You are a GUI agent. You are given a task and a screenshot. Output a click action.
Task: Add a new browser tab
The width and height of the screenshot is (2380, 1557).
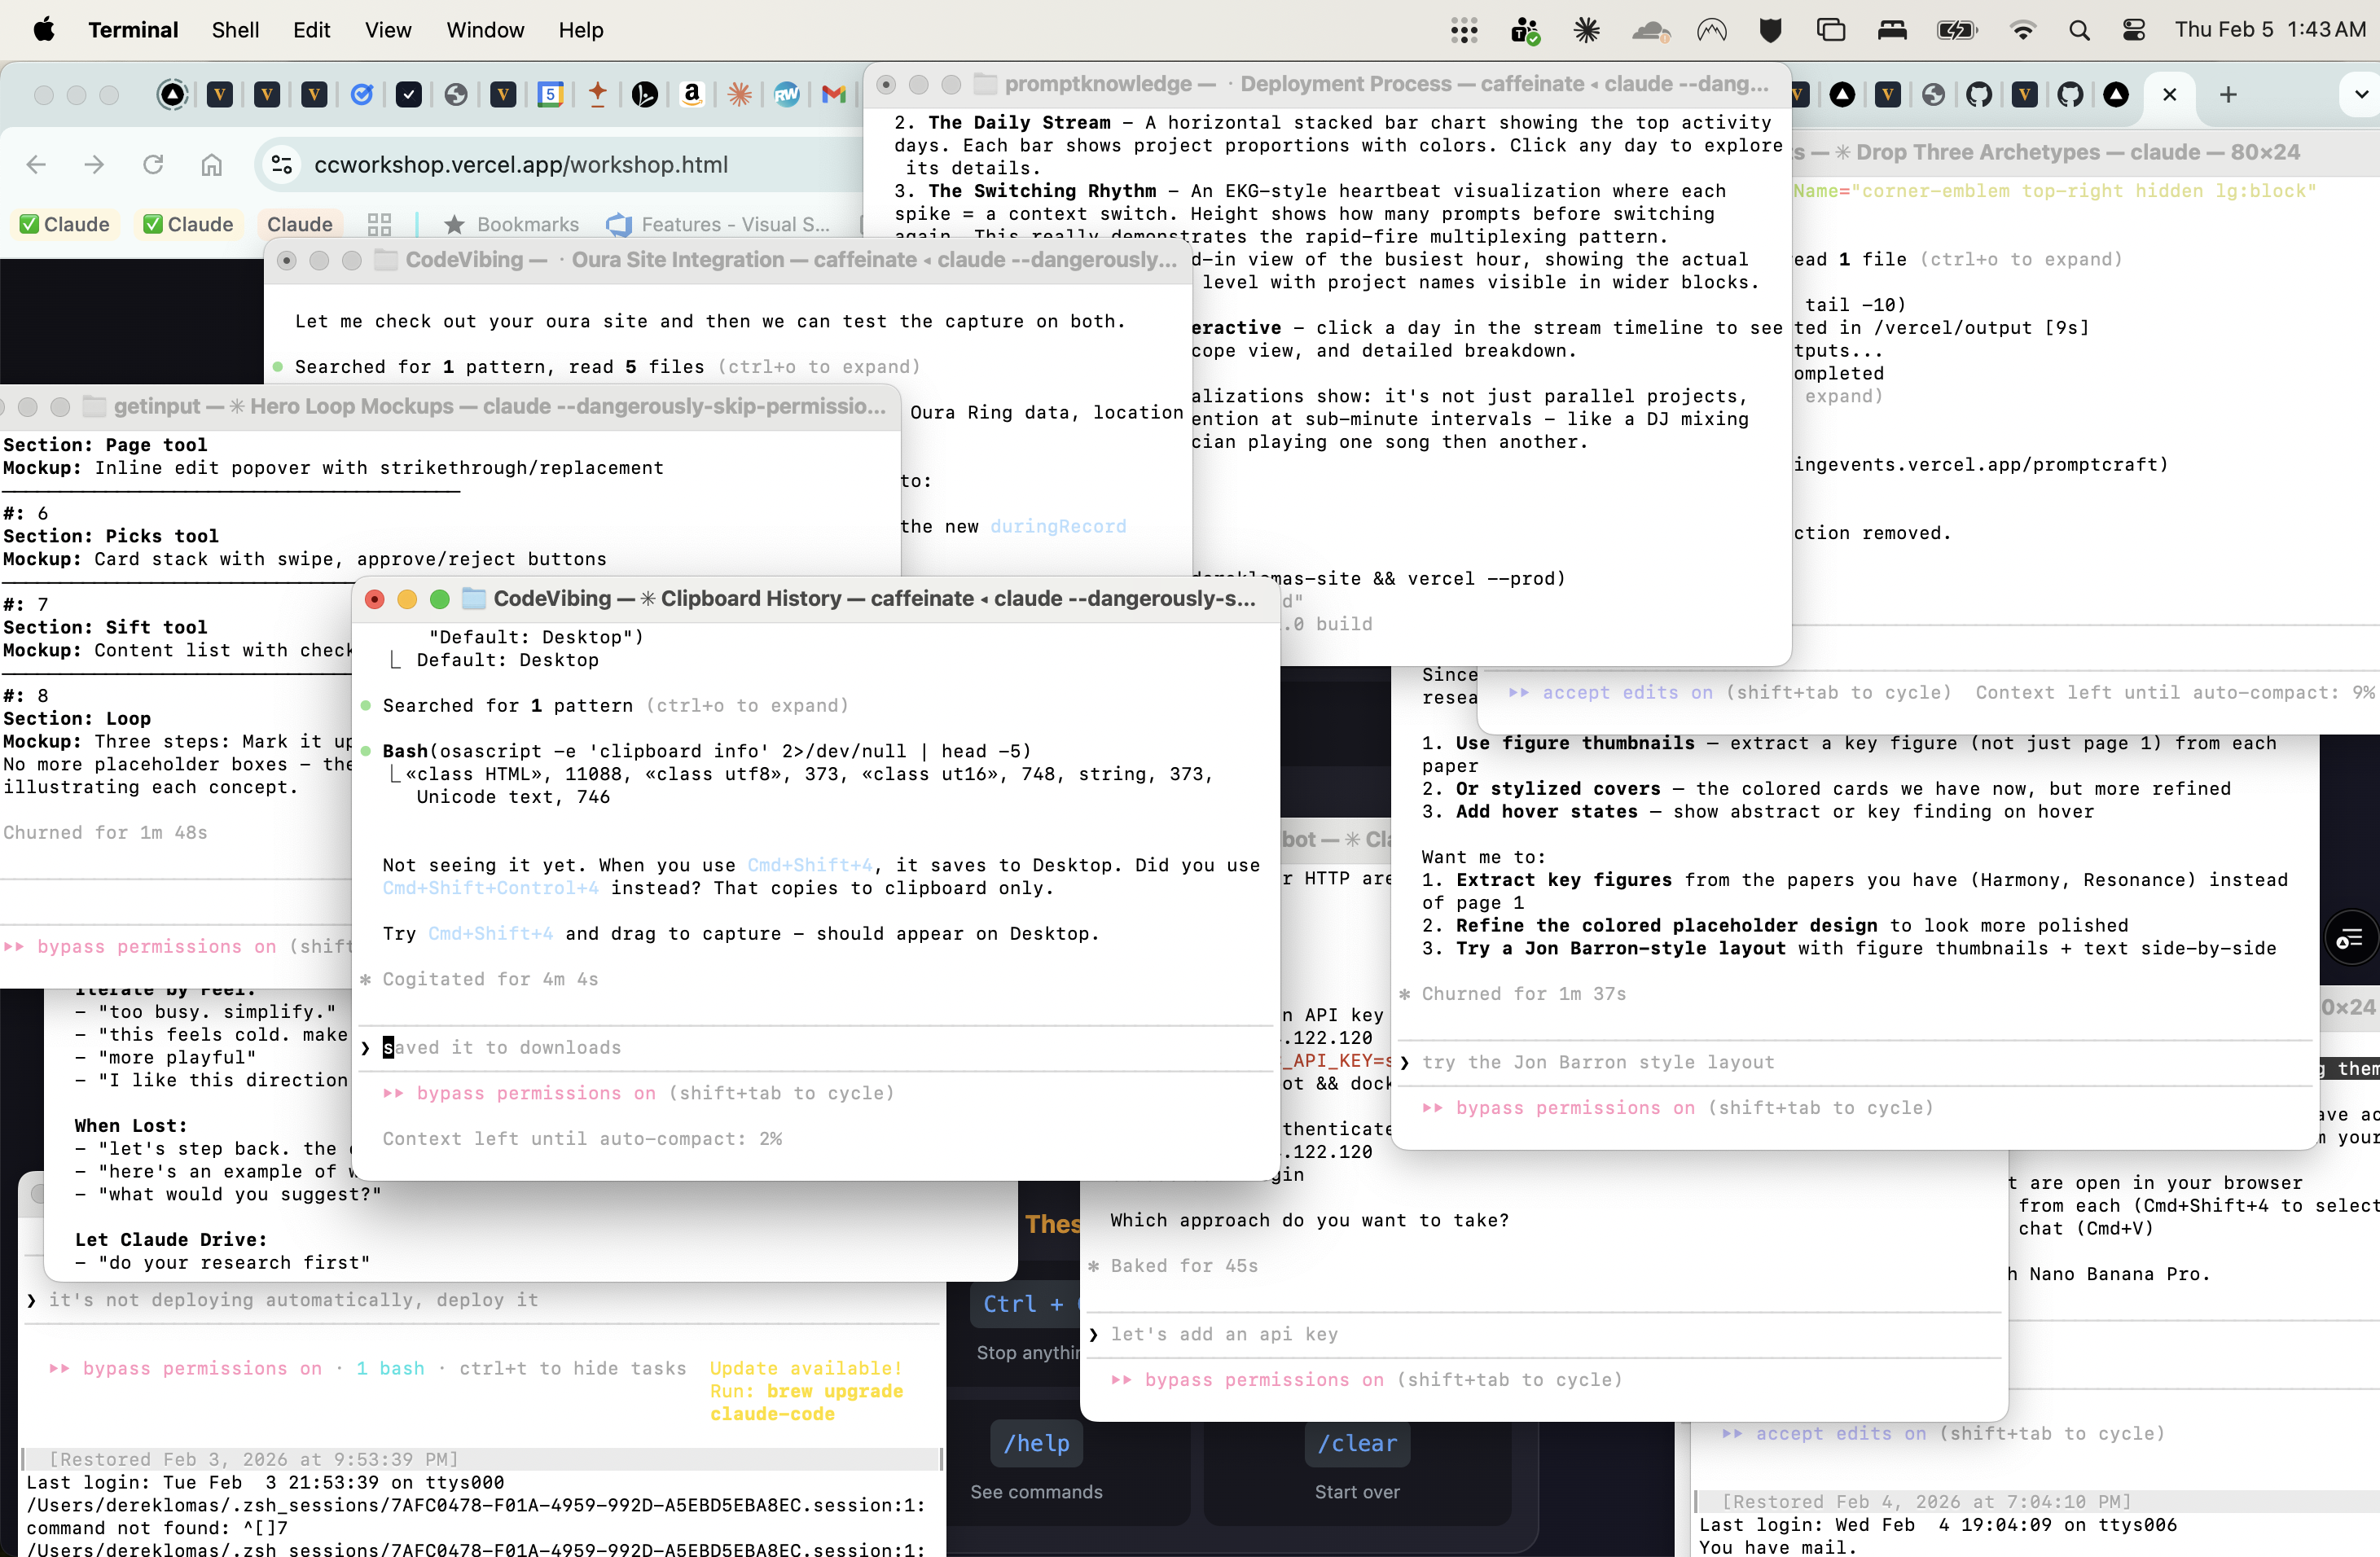pyautogui.click(x=2228, y=95)
